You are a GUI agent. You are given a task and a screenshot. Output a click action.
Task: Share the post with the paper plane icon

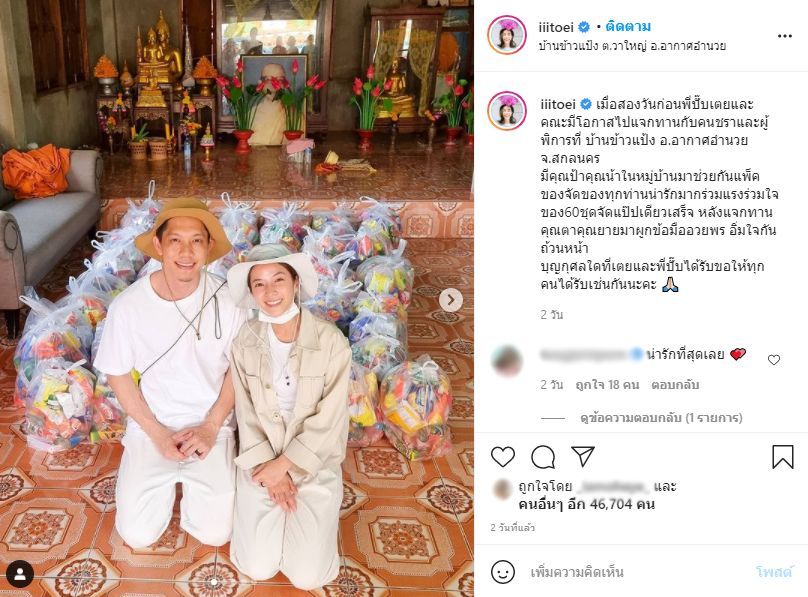pos(583,456)
